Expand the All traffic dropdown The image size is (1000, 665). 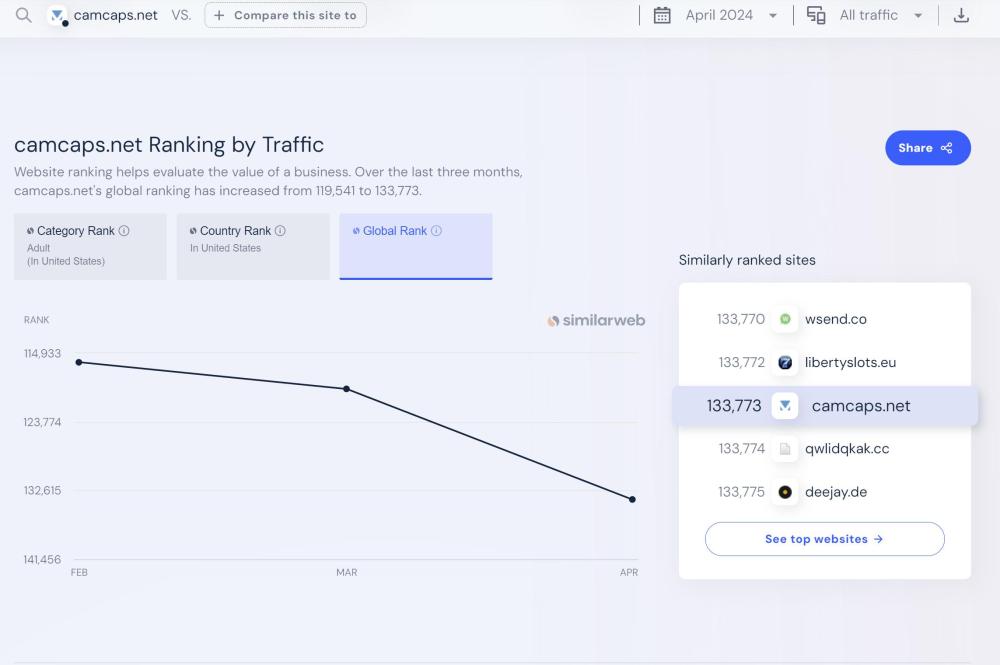(x=880, y=16)
